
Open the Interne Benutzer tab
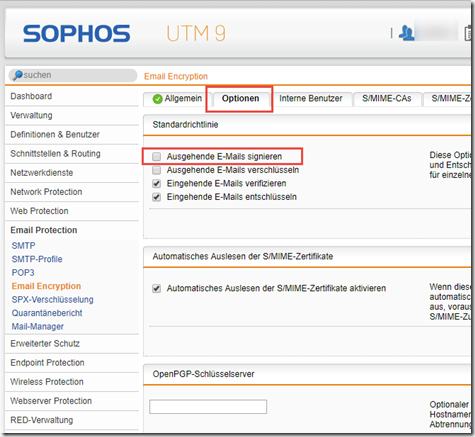click(311, 99)
